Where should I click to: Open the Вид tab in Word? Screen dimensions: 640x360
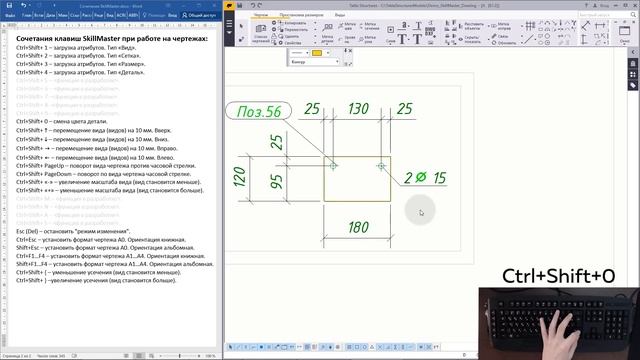tap(110, 15)
